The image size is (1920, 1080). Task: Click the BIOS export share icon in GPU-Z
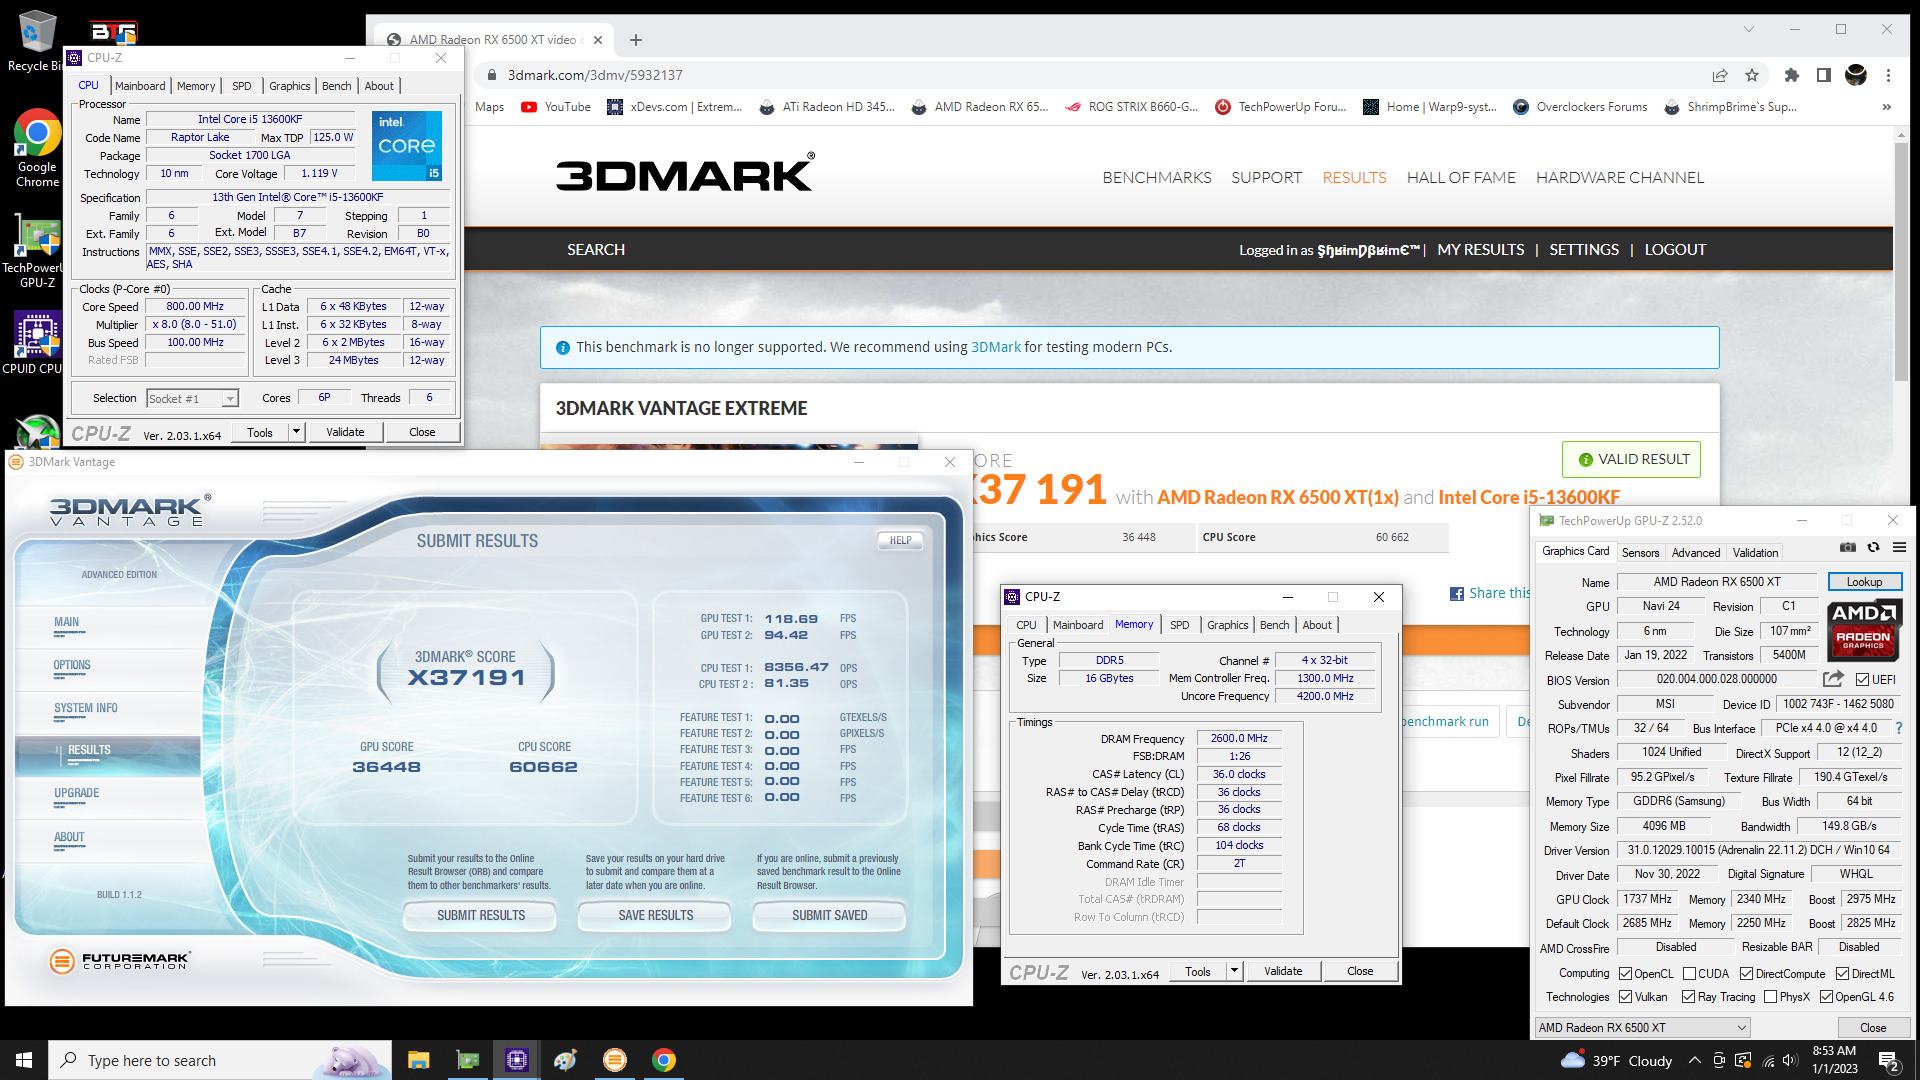click(1833, 679)
